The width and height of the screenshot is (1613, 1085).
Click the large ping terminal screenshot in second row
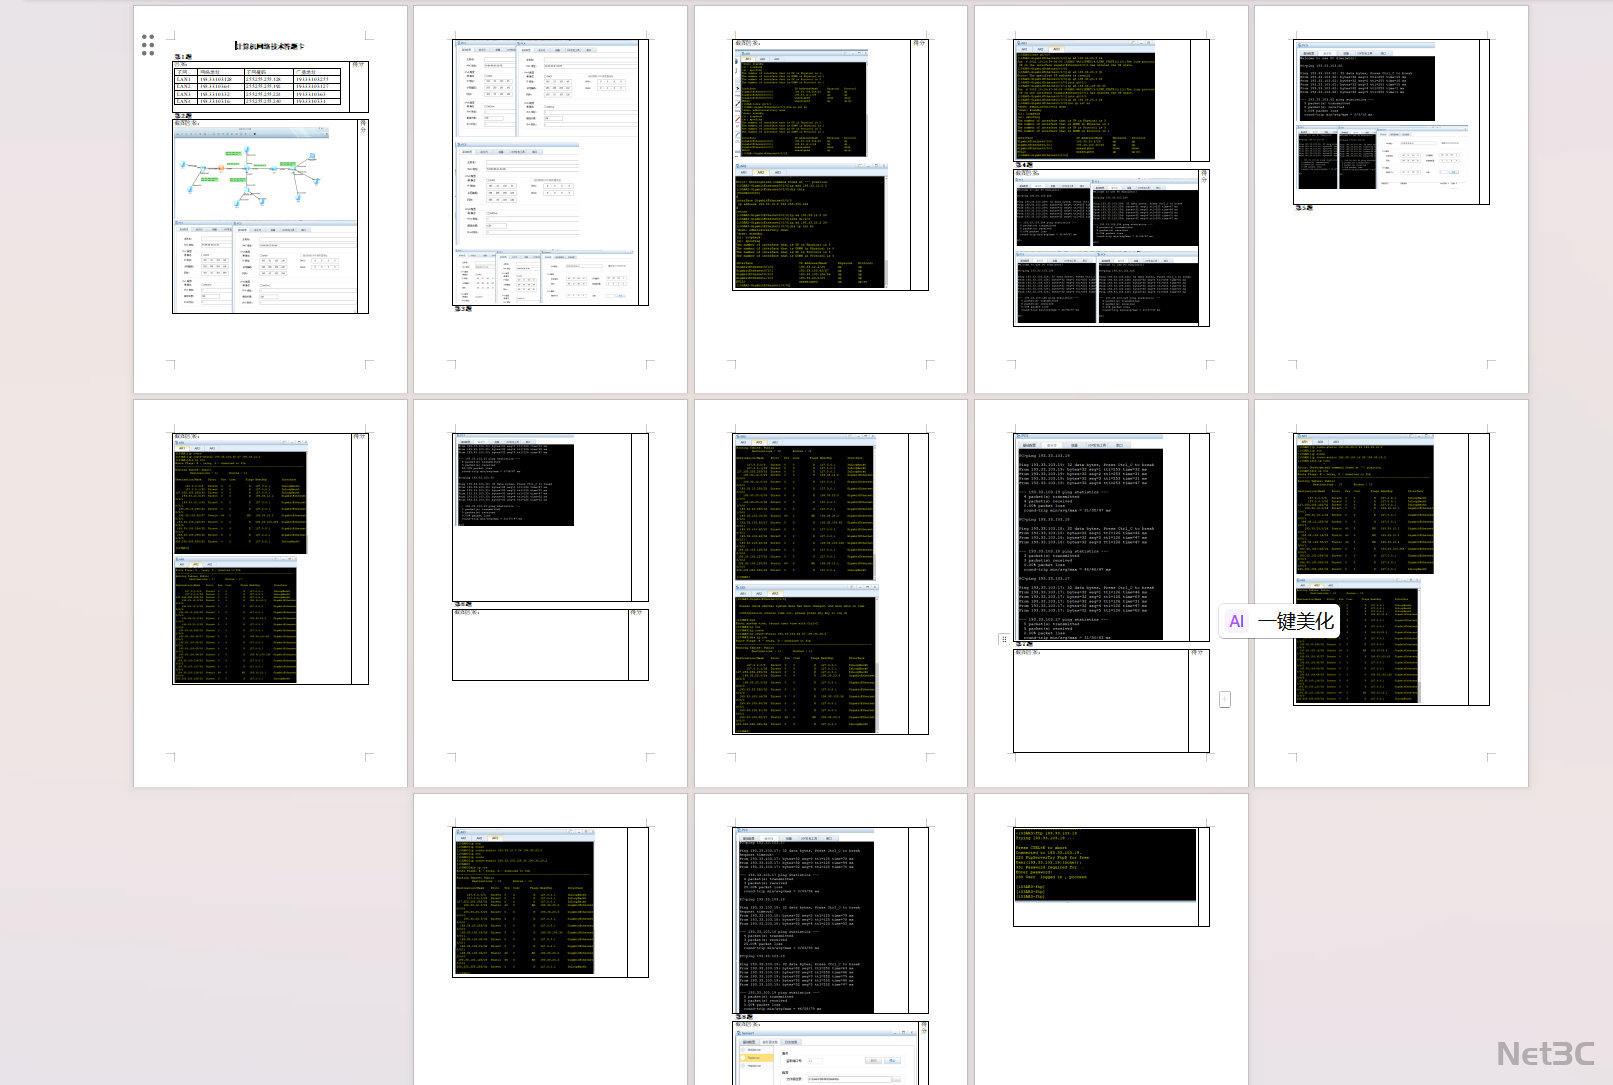[1090, 537]
